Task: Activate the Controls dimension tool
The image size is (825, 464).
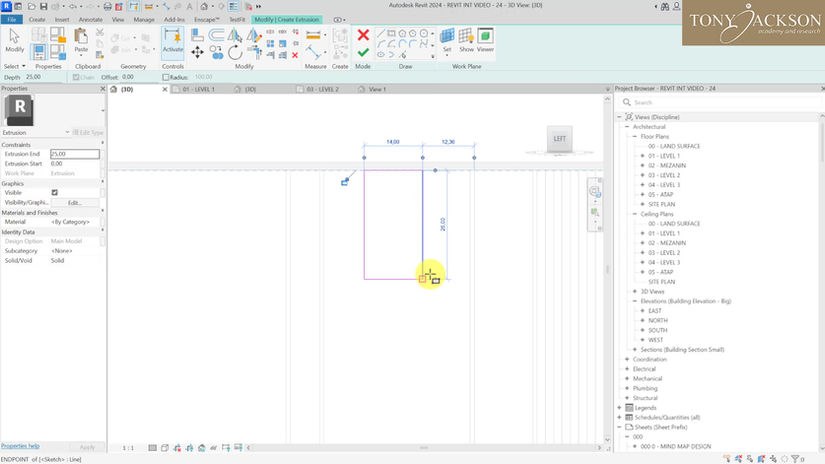Action: tap(173, 41)
